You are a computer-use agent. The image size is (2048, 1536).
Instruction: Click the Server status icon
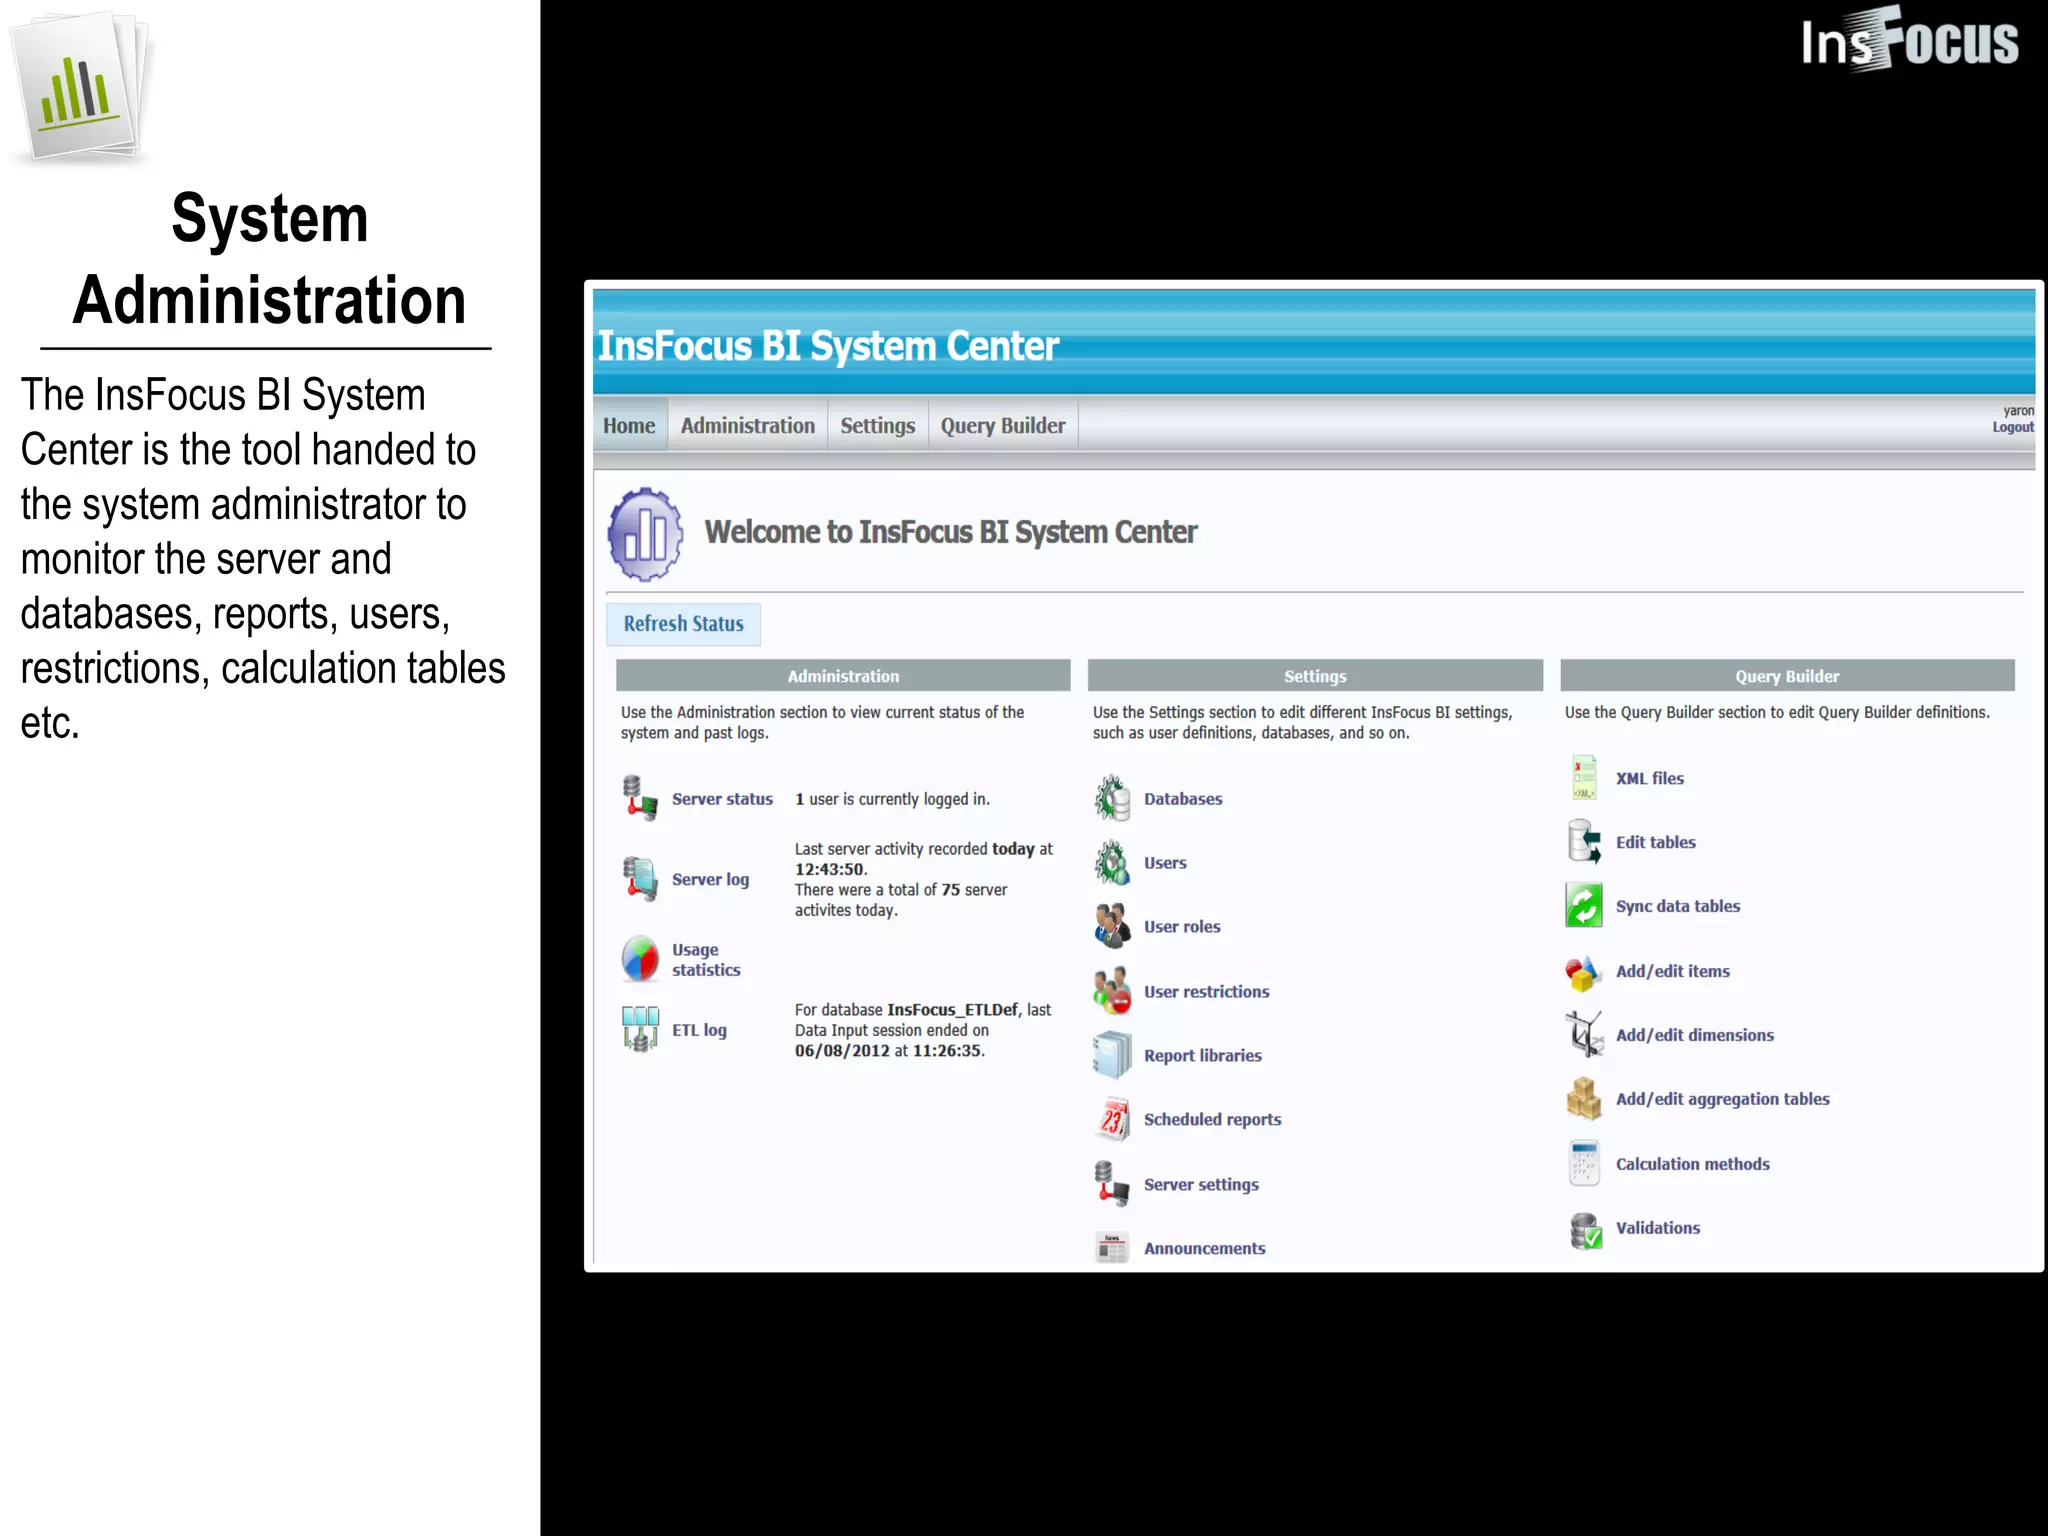[x=640, y=798]
